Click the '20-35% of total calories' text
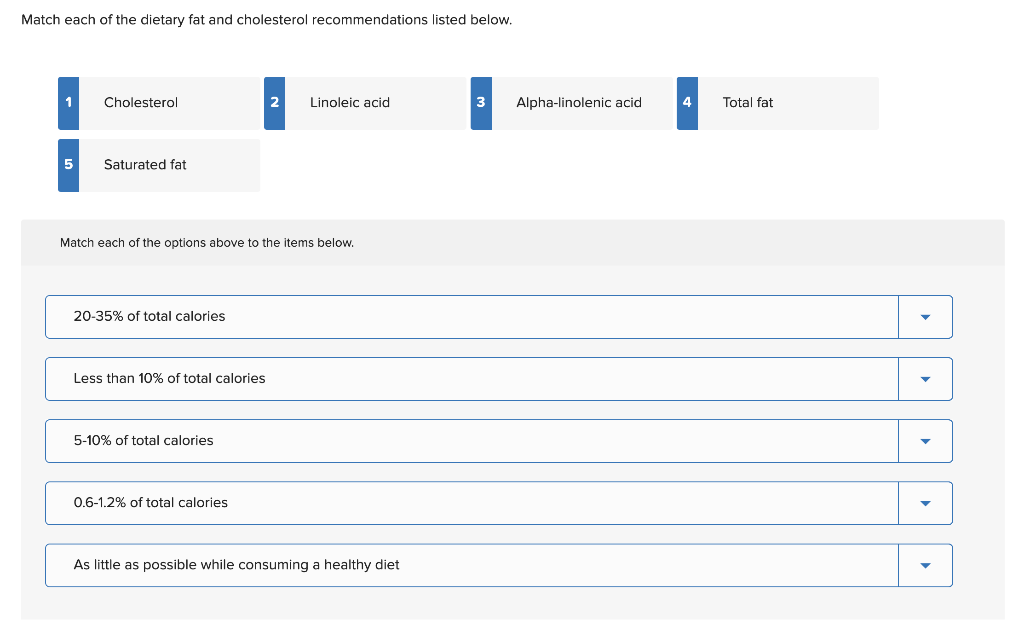Screen dimensions: 1024x637 click(x=150, y=316)
